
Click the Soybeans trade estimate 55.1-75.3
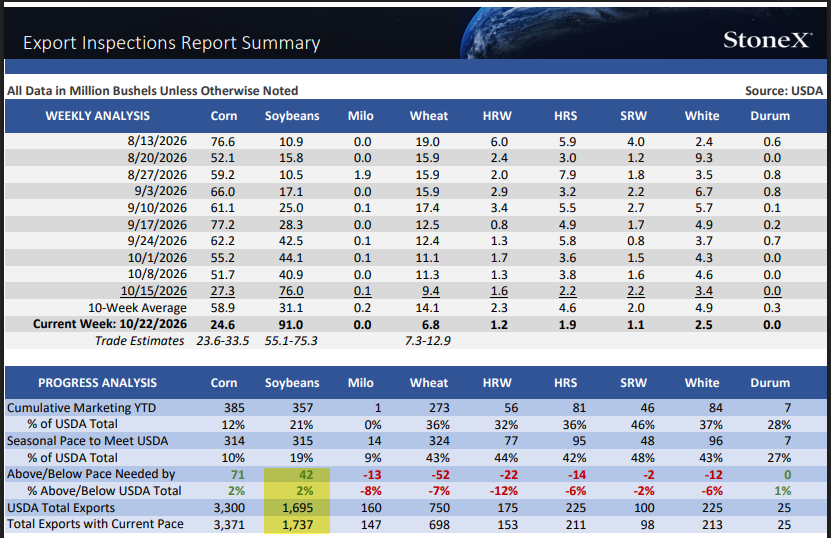point(291,341)
